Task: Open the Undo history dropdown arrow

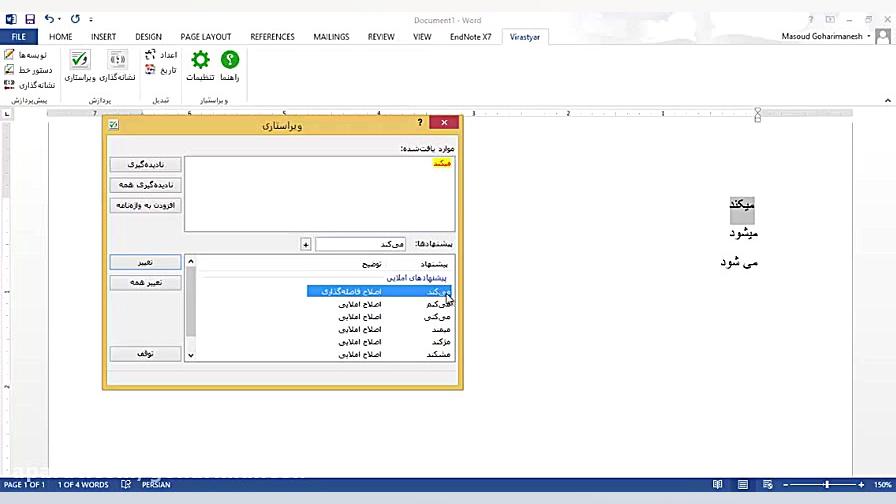Action: pos(59,20)
